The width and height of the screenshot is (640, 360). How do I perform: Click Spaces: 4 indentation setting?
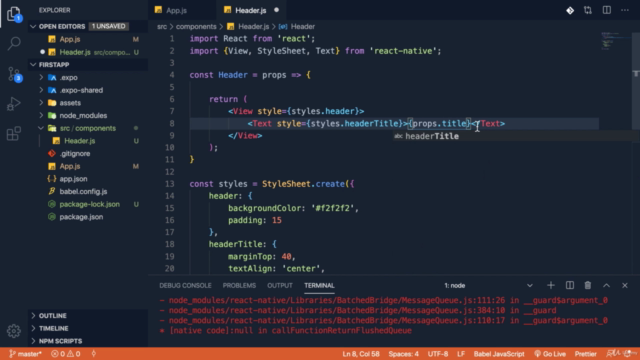(403, 354)
